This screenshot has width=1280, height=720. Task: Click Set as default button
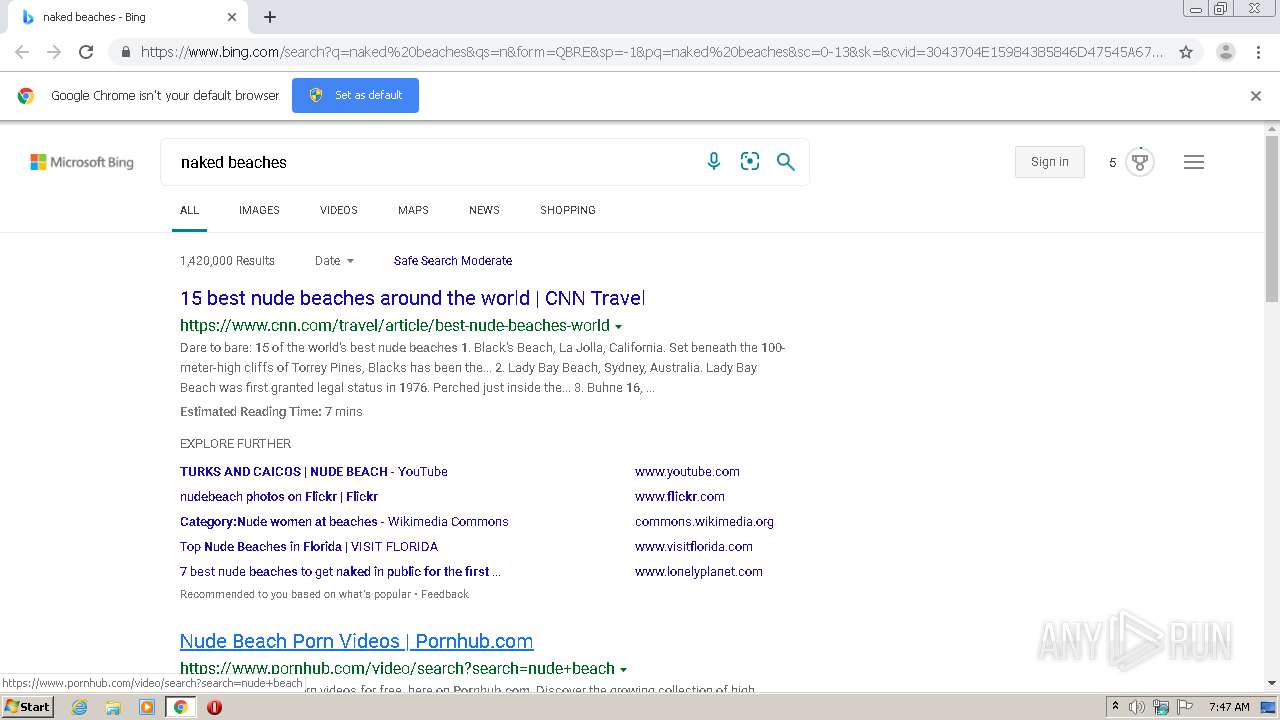(x=355, y=95)
